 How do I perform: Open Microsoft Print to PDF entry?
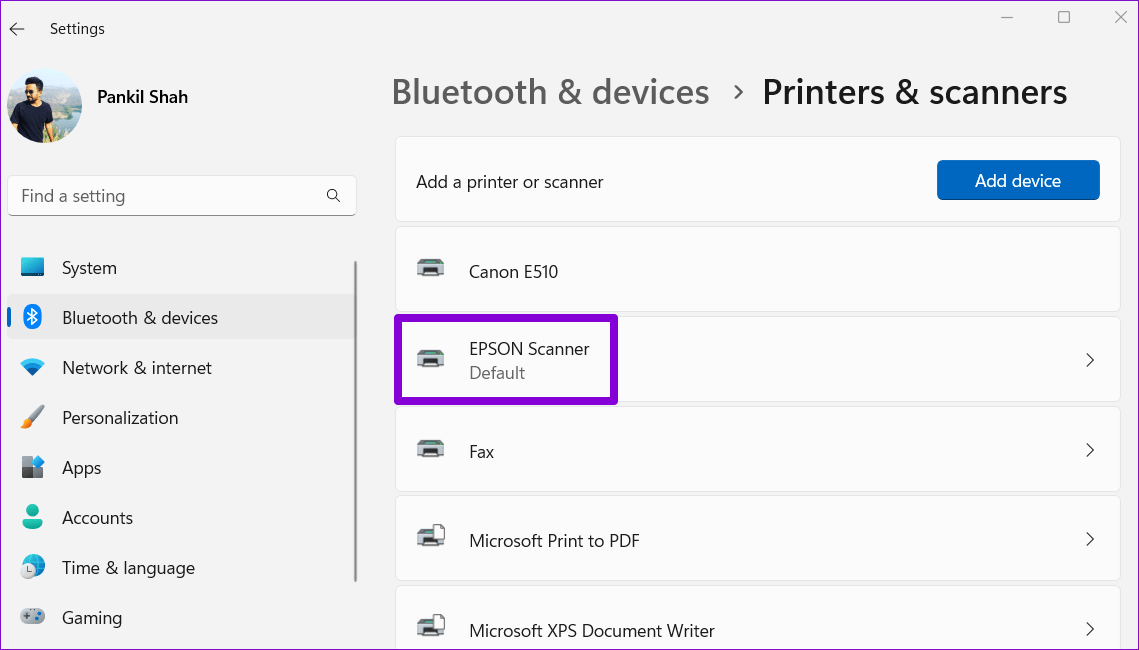coord(758,538)
